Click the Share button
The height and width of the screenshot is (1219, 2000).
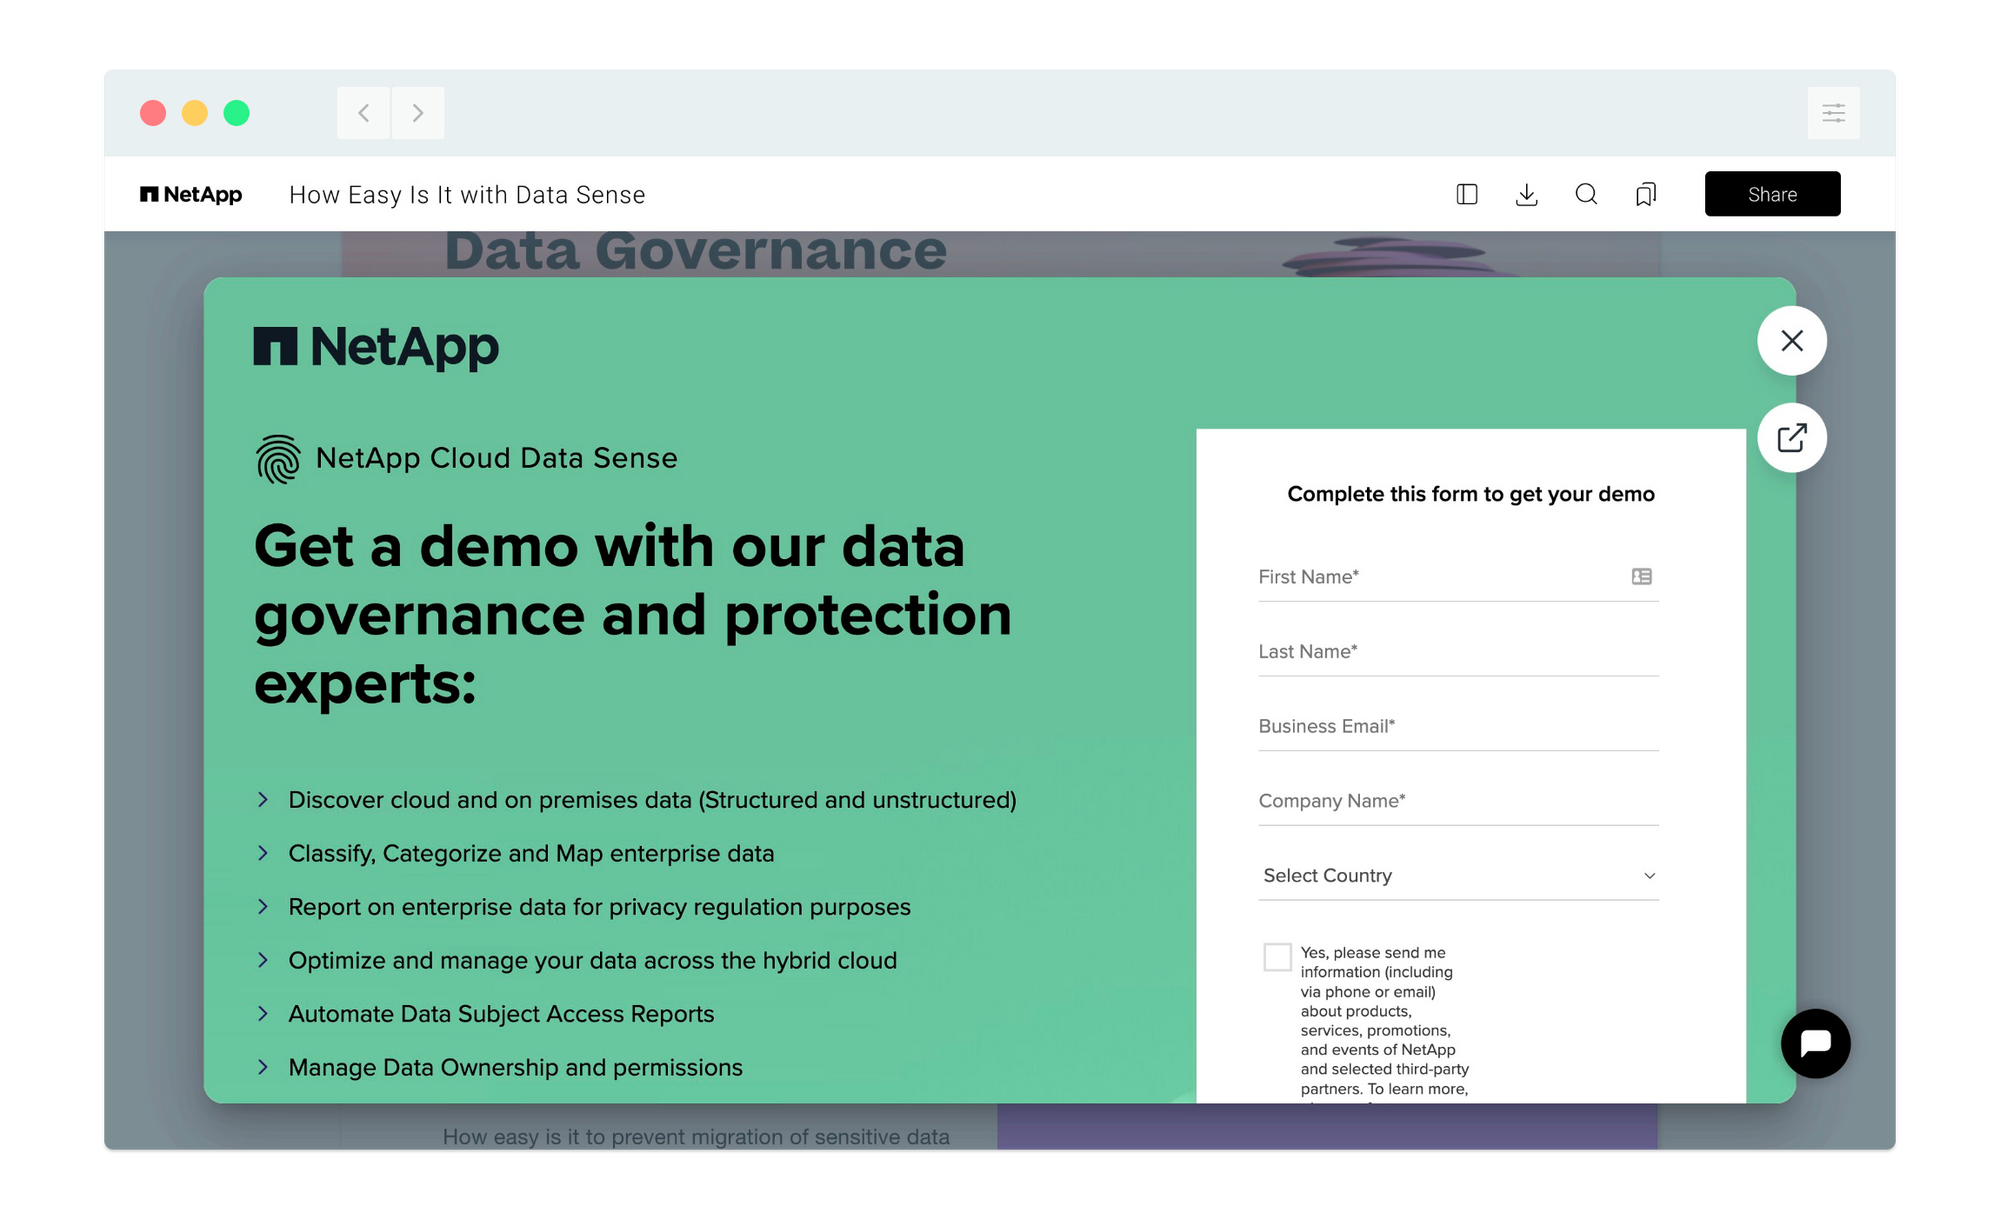point(1772,194)
